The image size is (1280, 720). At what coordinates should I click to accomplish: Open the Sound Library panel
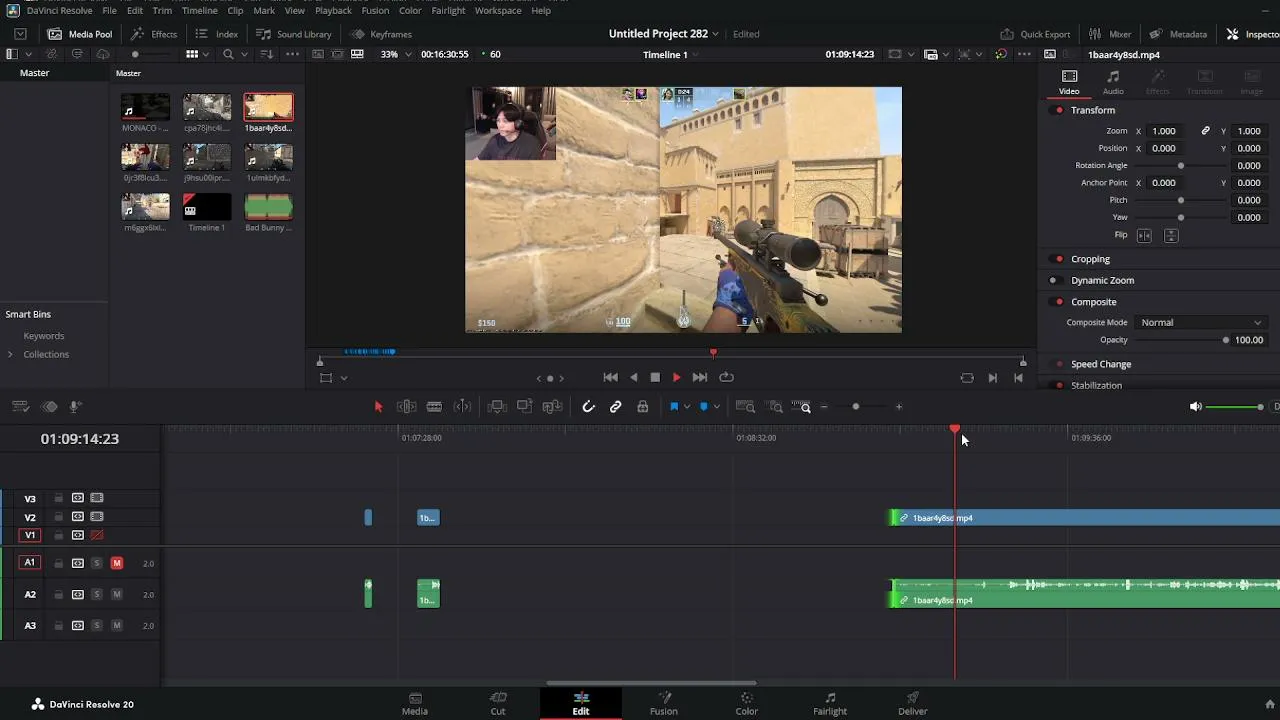point(293,34)
